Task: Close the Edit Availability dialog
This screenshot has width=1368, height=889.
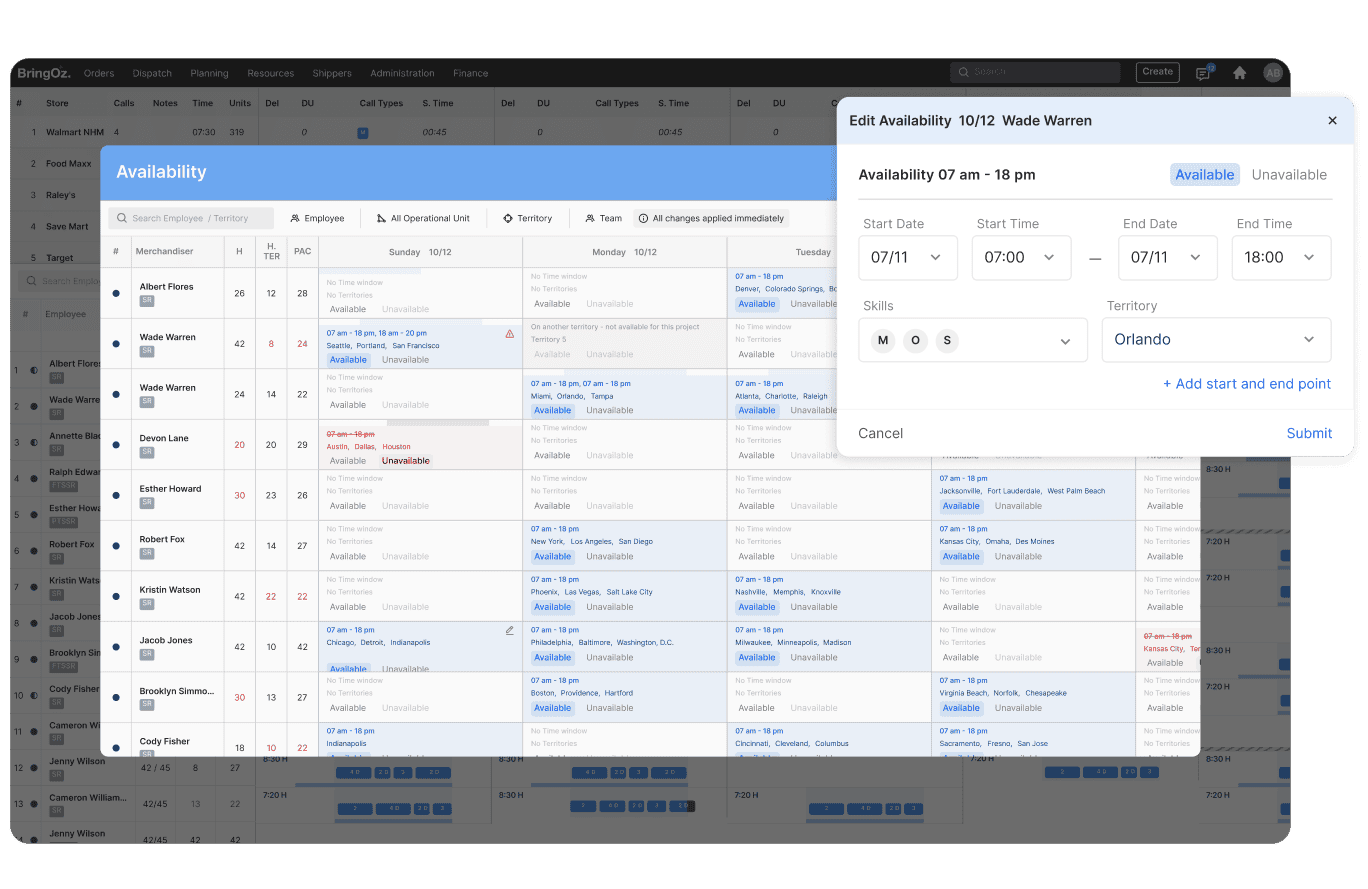Action: coord(1332,121)
